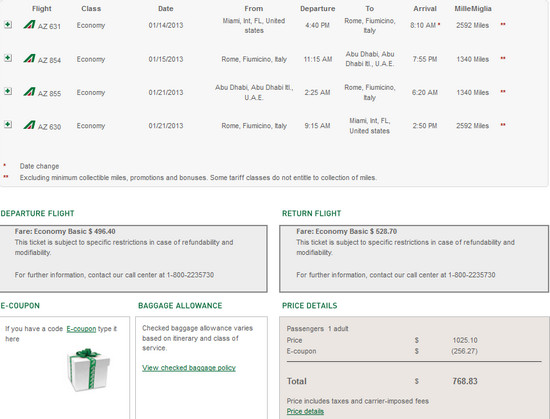Click the Alitalia logo beside AZ 854
Viewport: 550px width, 419px height.
29,58
